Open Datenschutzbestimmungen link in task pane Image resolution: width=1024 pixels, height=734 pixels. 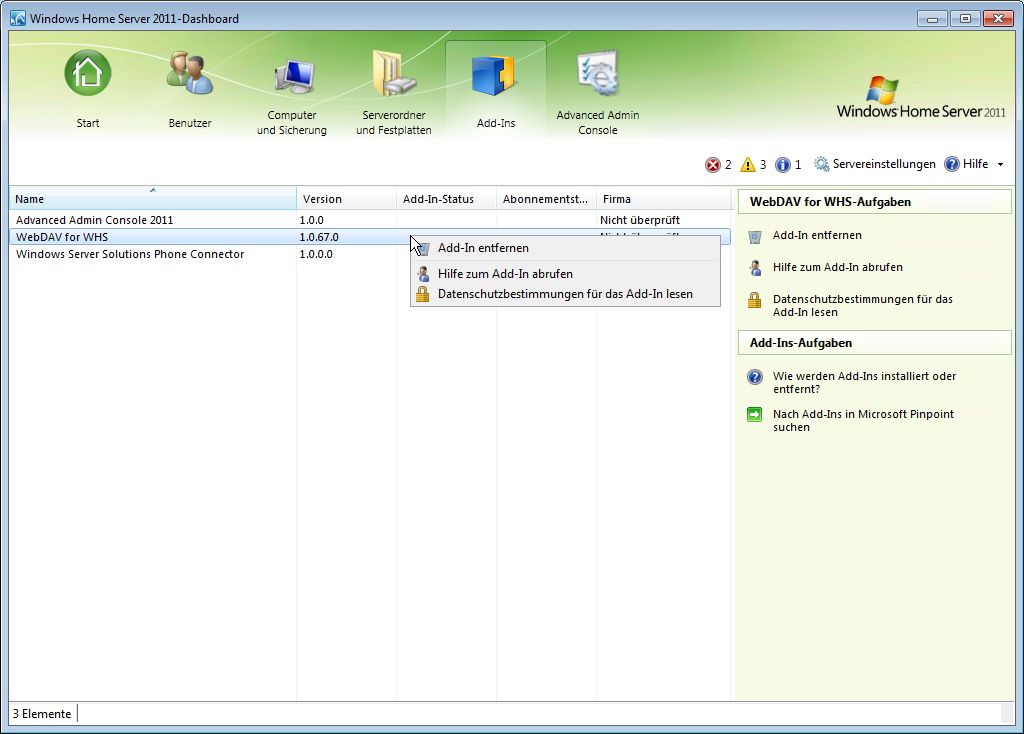(862, 306)
